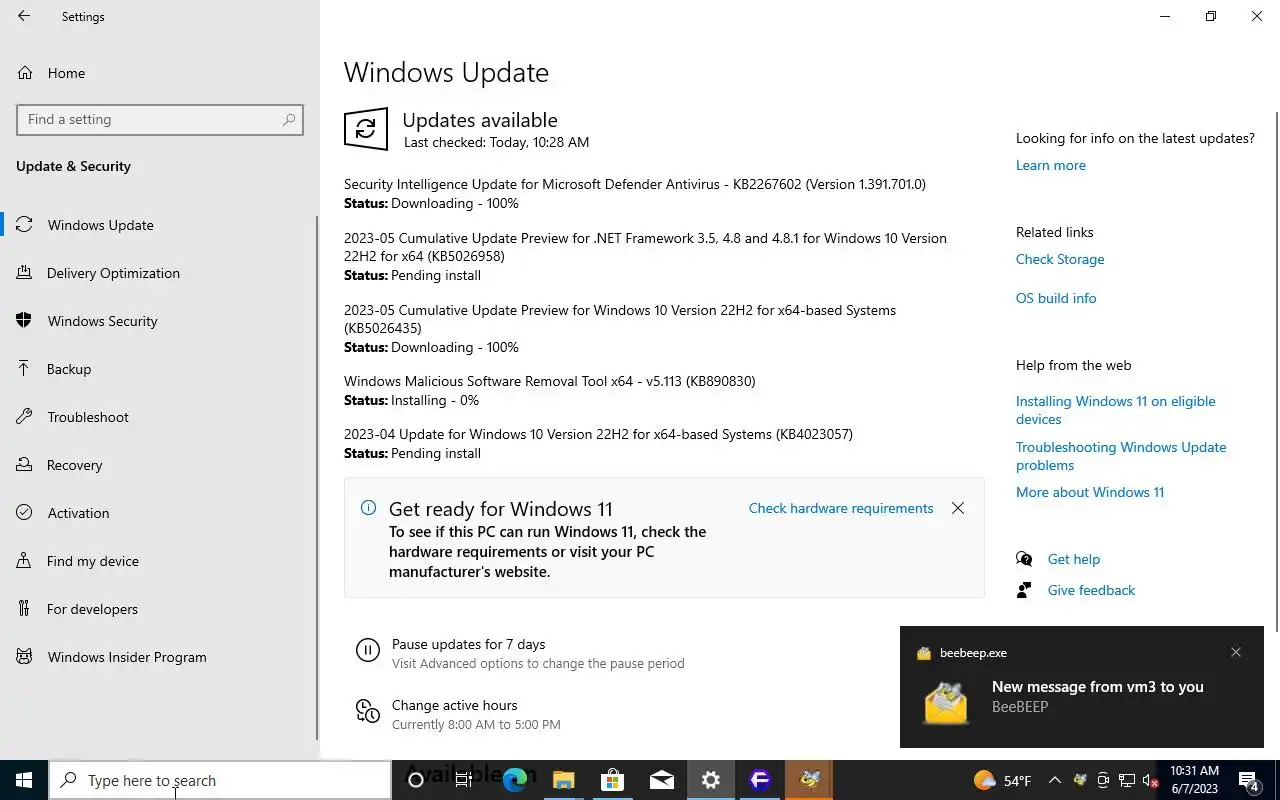
Task: Open Activation settings
Action: [160, 513]
